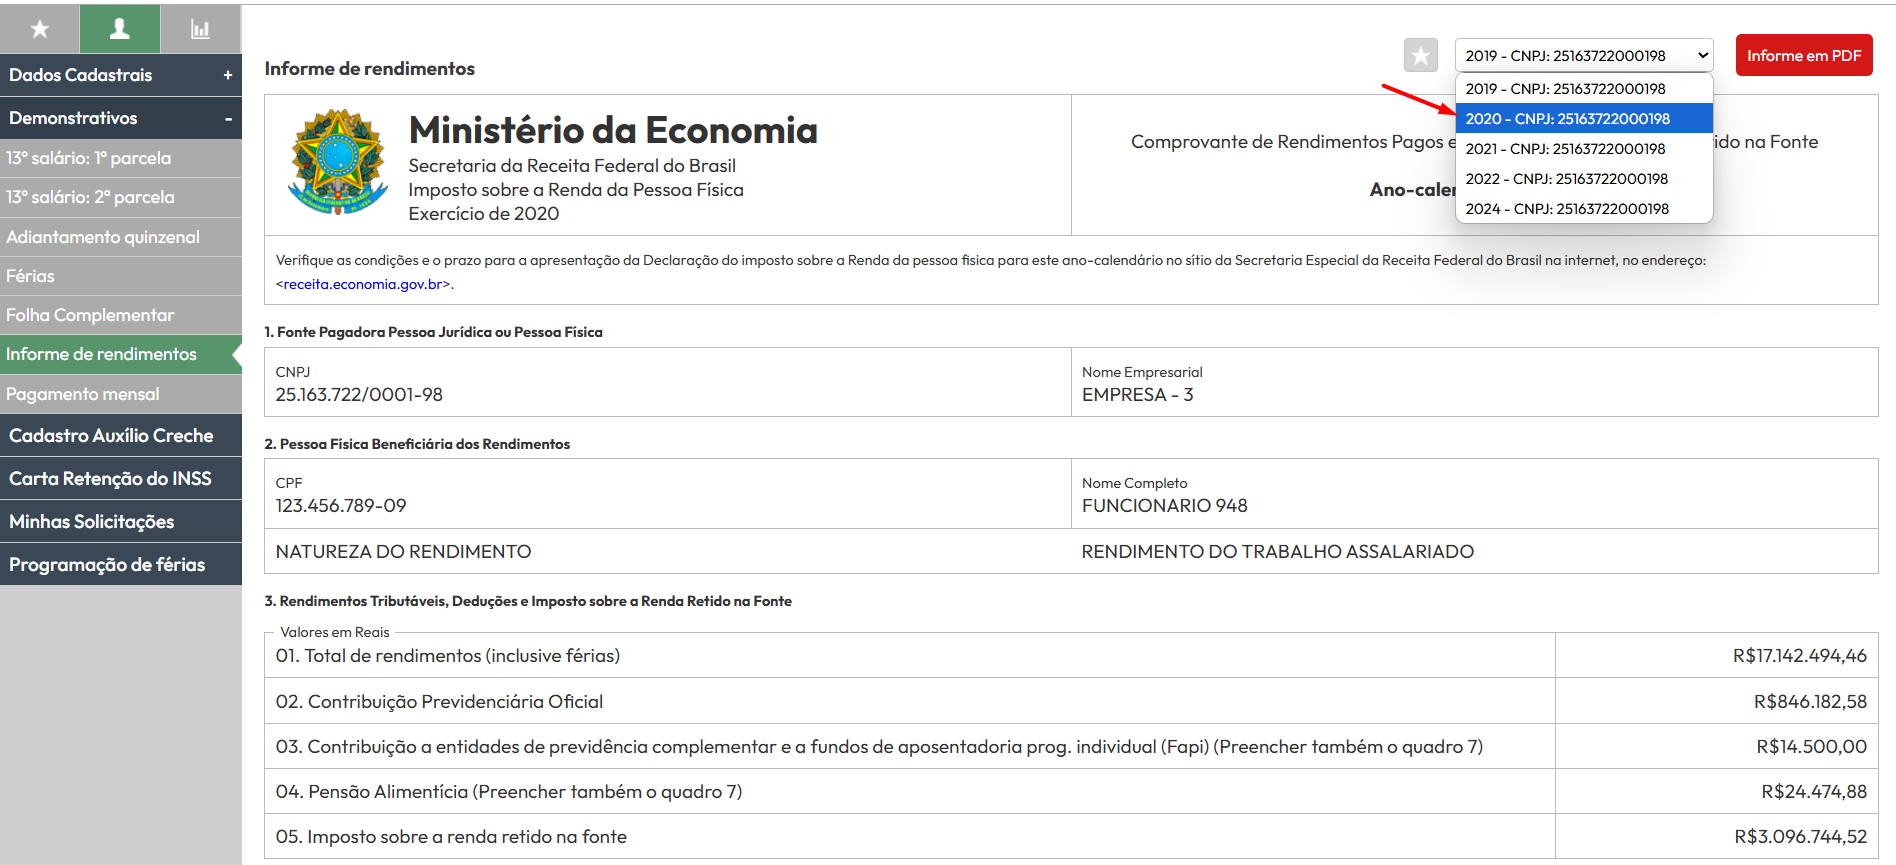
Task: Click the Nome Empresarial EMPRESA - 3
Action: pyautogui.click(x=1137, y=395)
